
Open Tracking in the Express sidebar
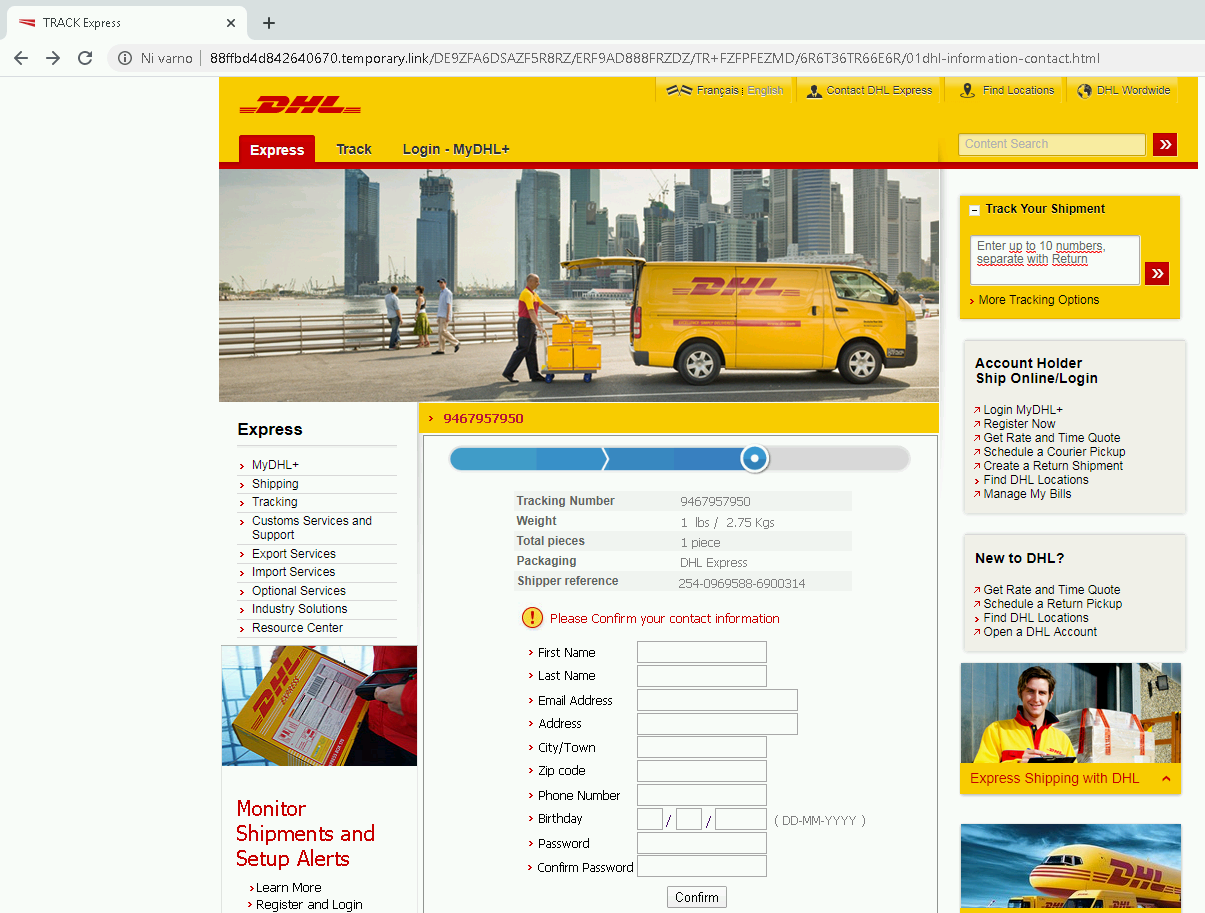pos(274,502)
